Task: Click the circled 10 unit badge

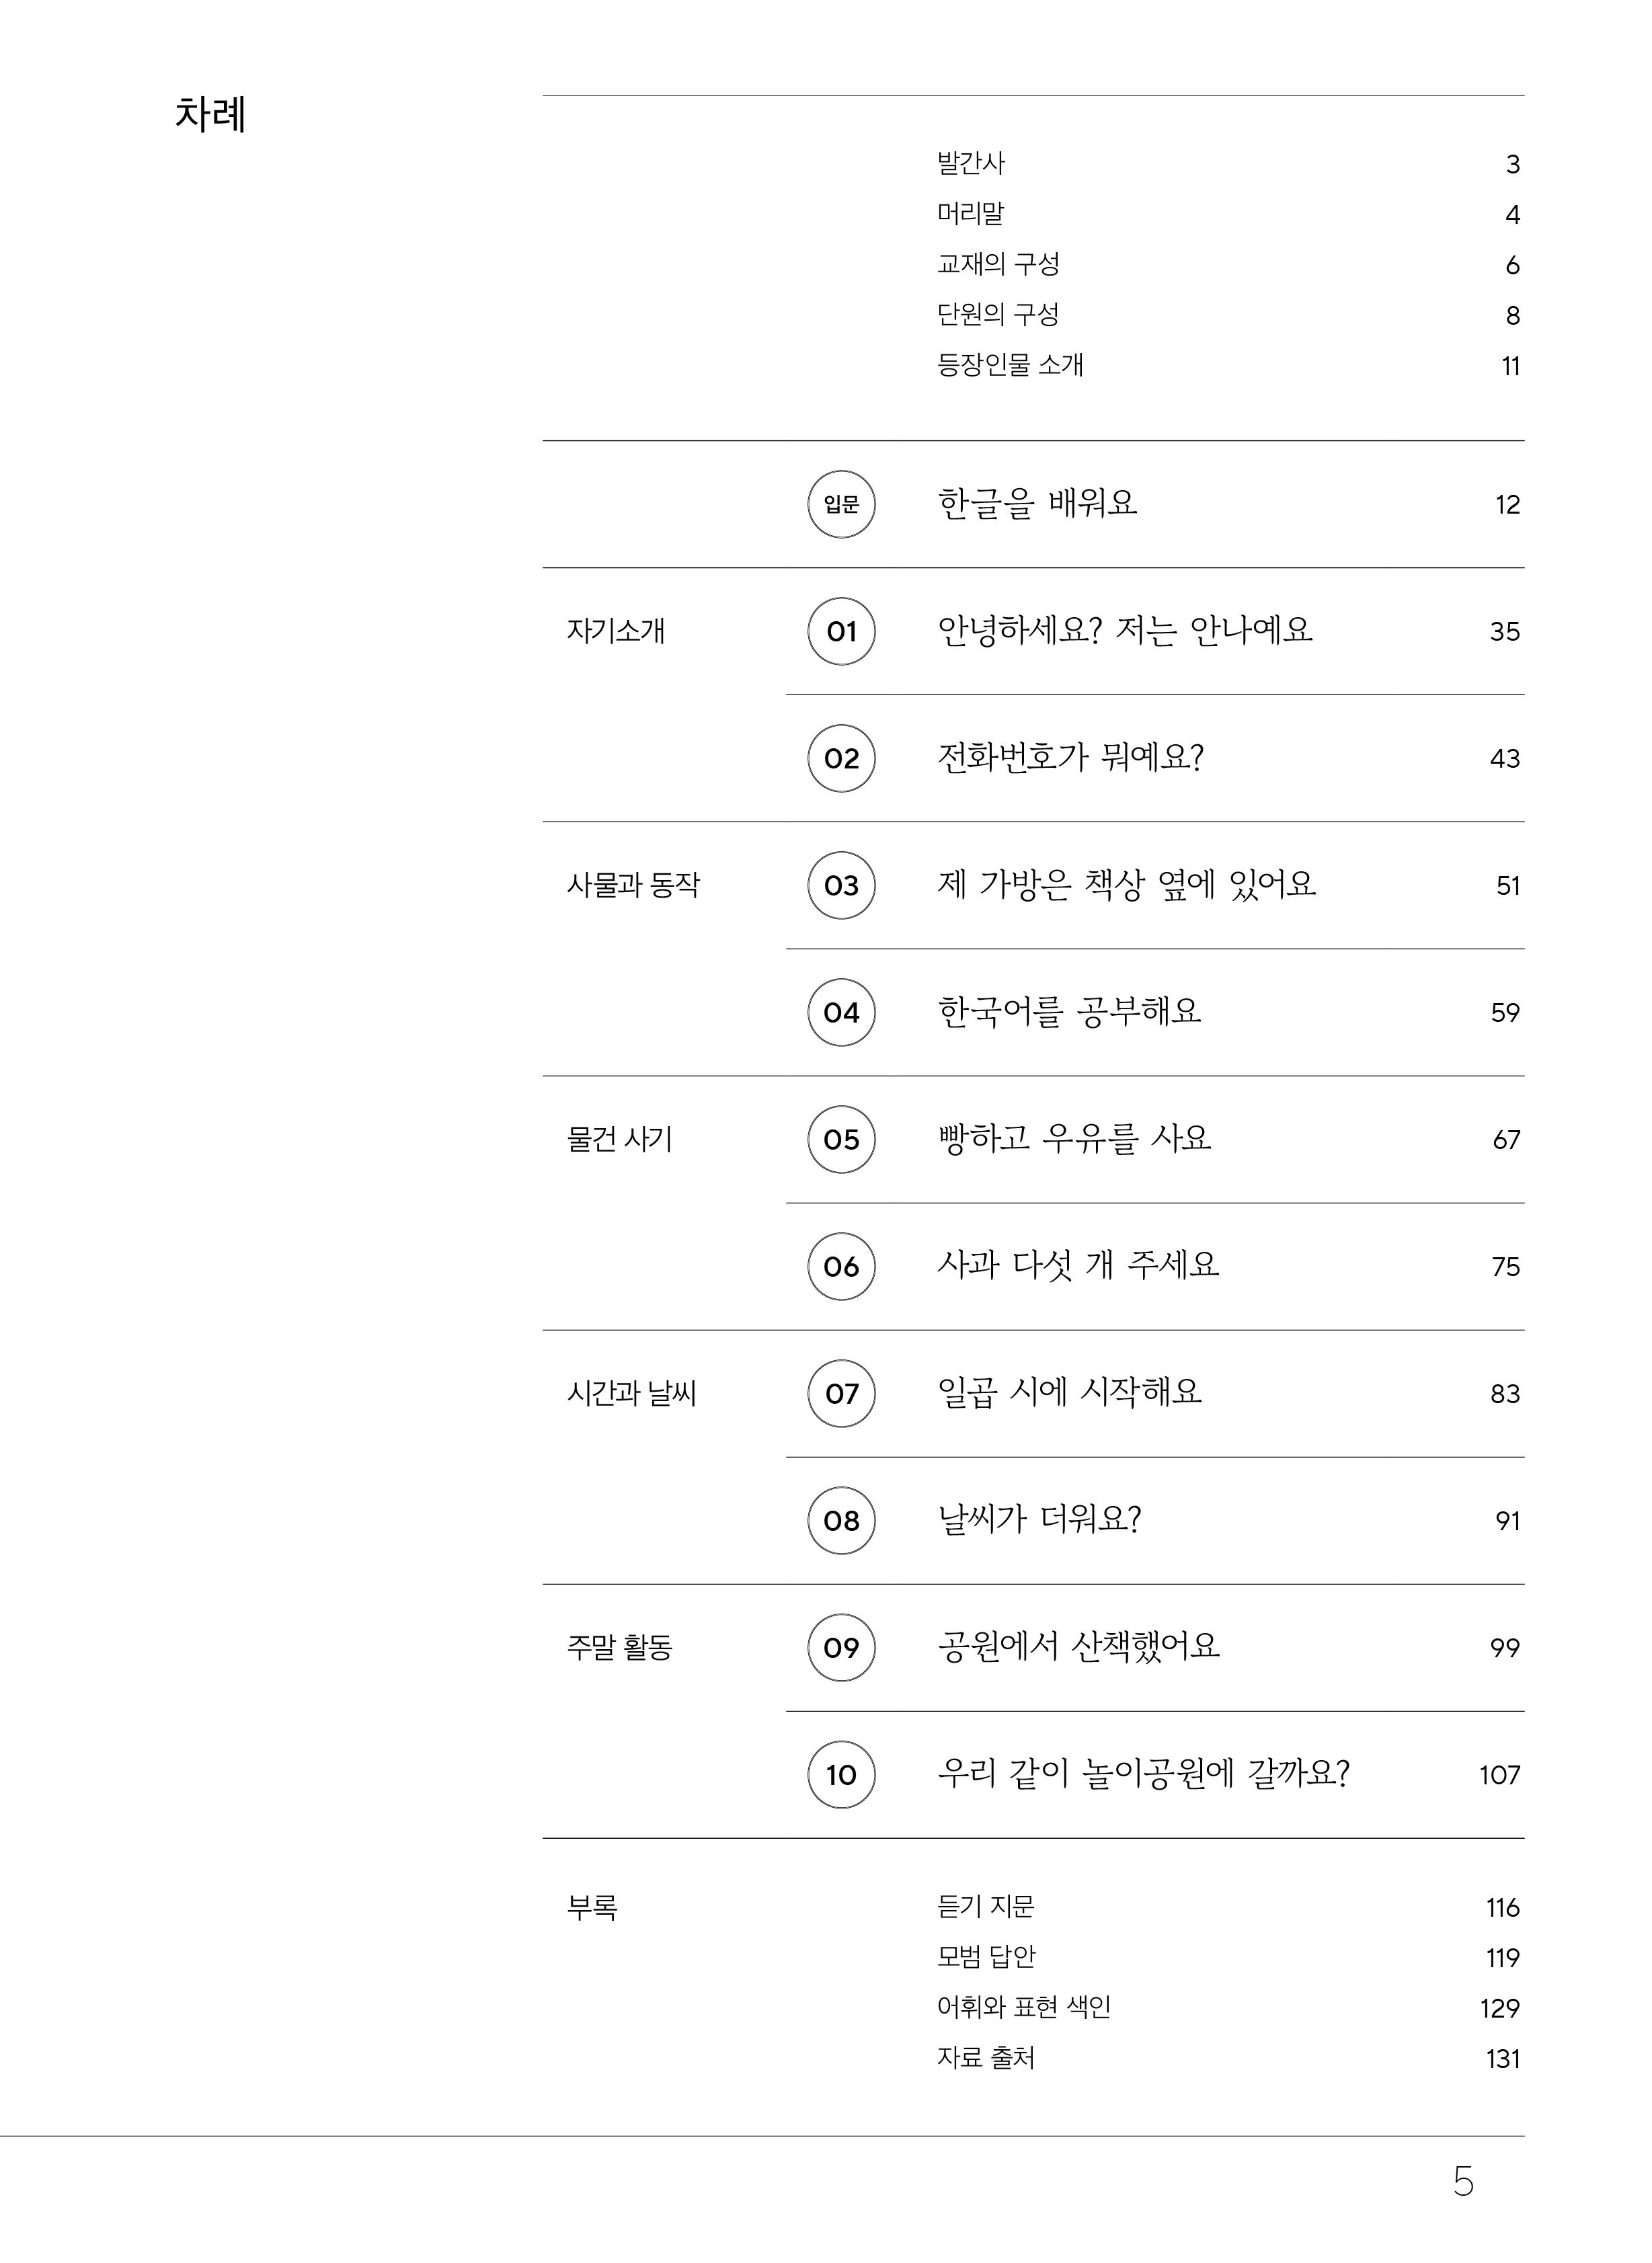Action: 841,1774
